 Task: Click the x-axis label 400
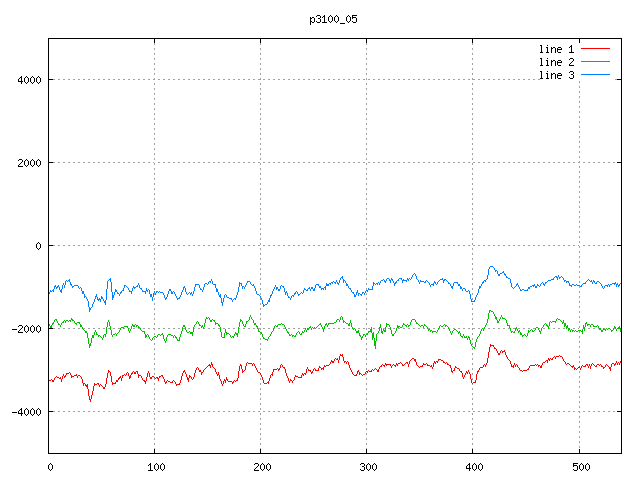tap(474, 467)
